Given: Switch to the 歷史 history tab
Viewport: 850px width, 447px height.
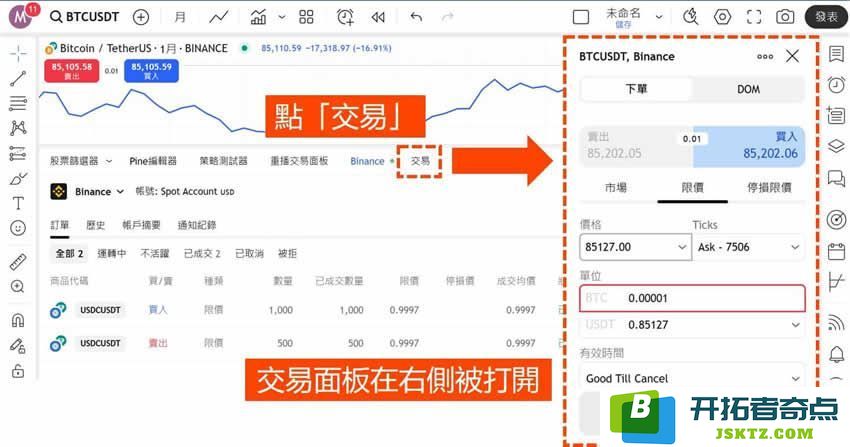Looking at the screenshot, I should 95,225.
